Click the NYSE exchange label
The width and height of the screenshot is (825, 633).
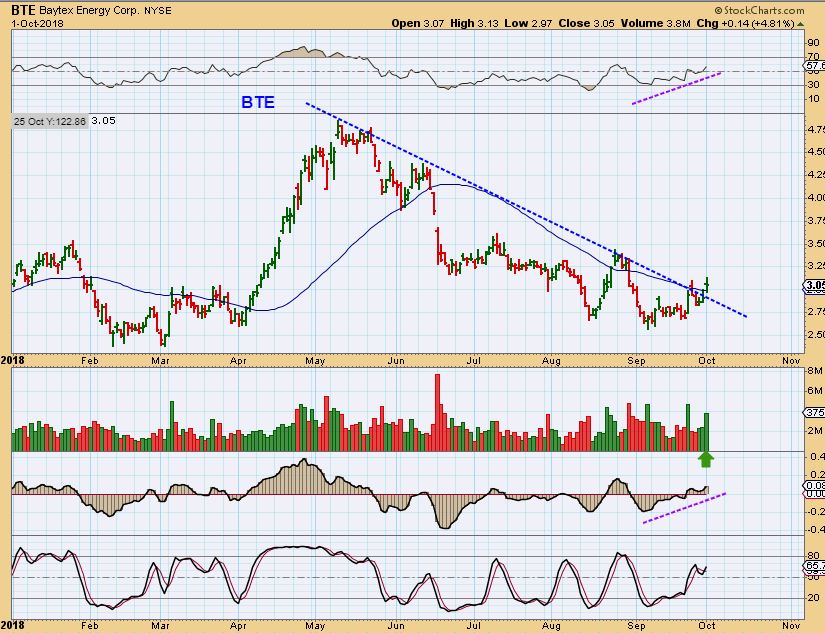[x=158, y=11]
